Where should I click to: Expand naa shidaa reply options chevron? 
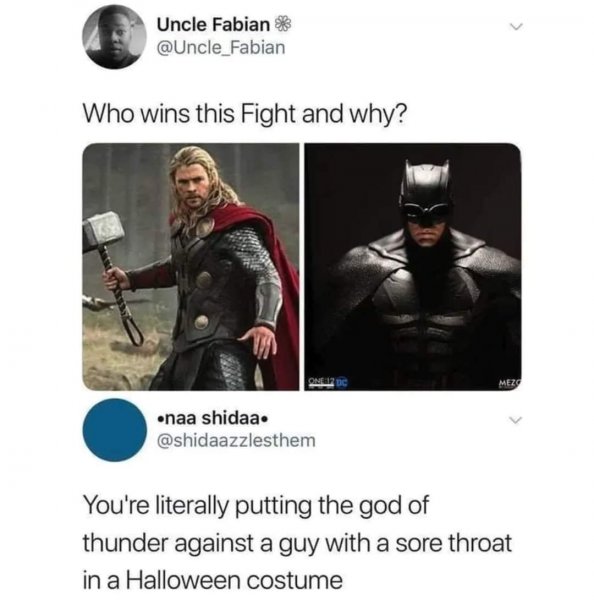click(x=515, y=420)
